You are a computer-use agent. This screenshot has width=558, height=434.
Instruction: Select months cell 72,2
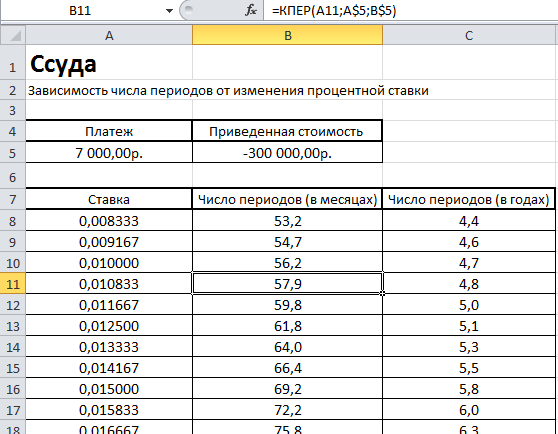(x=288, y=410)
